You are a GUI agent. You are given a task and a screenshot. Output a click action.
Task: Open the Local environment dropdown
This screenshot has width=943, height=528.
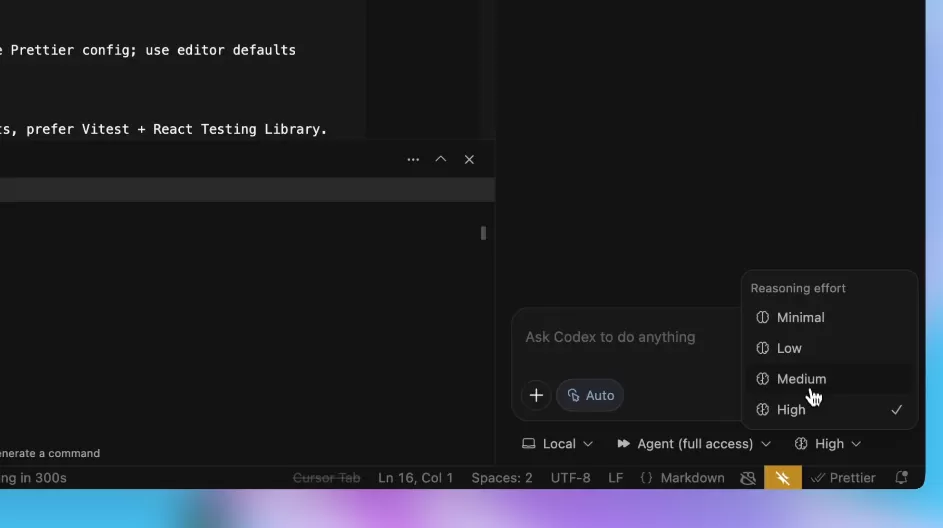pyautogui.click(x=558, y=444)
